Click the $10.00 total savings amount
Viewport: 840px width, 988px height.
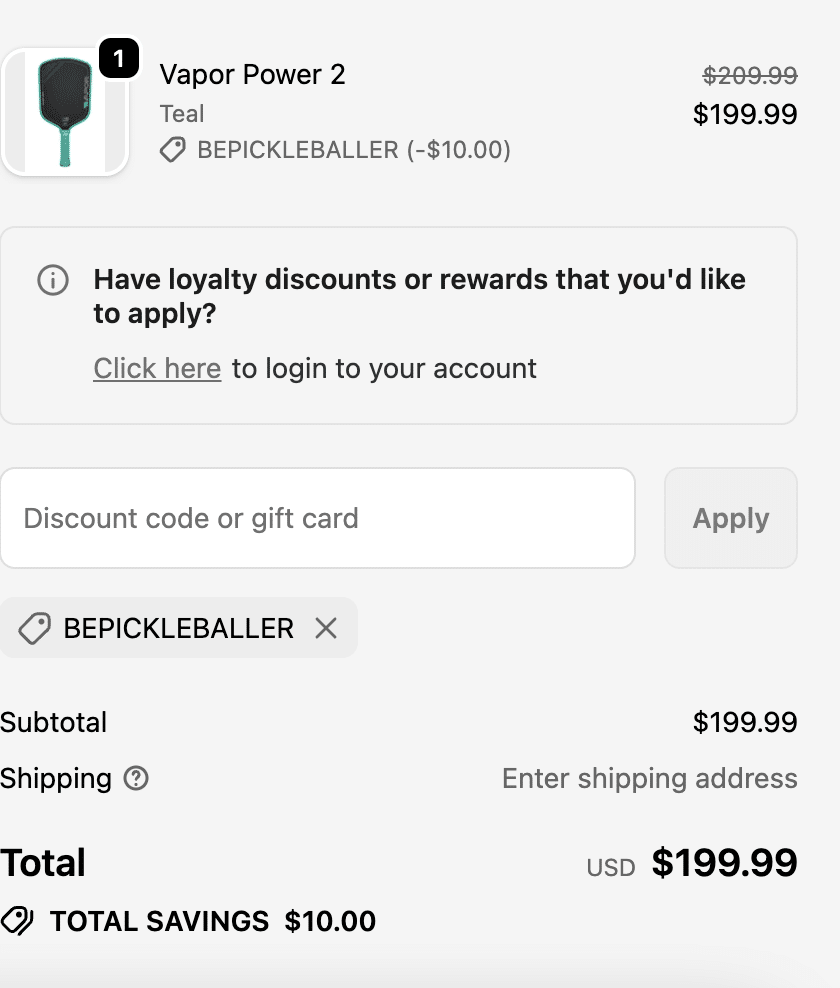[330, 921]
